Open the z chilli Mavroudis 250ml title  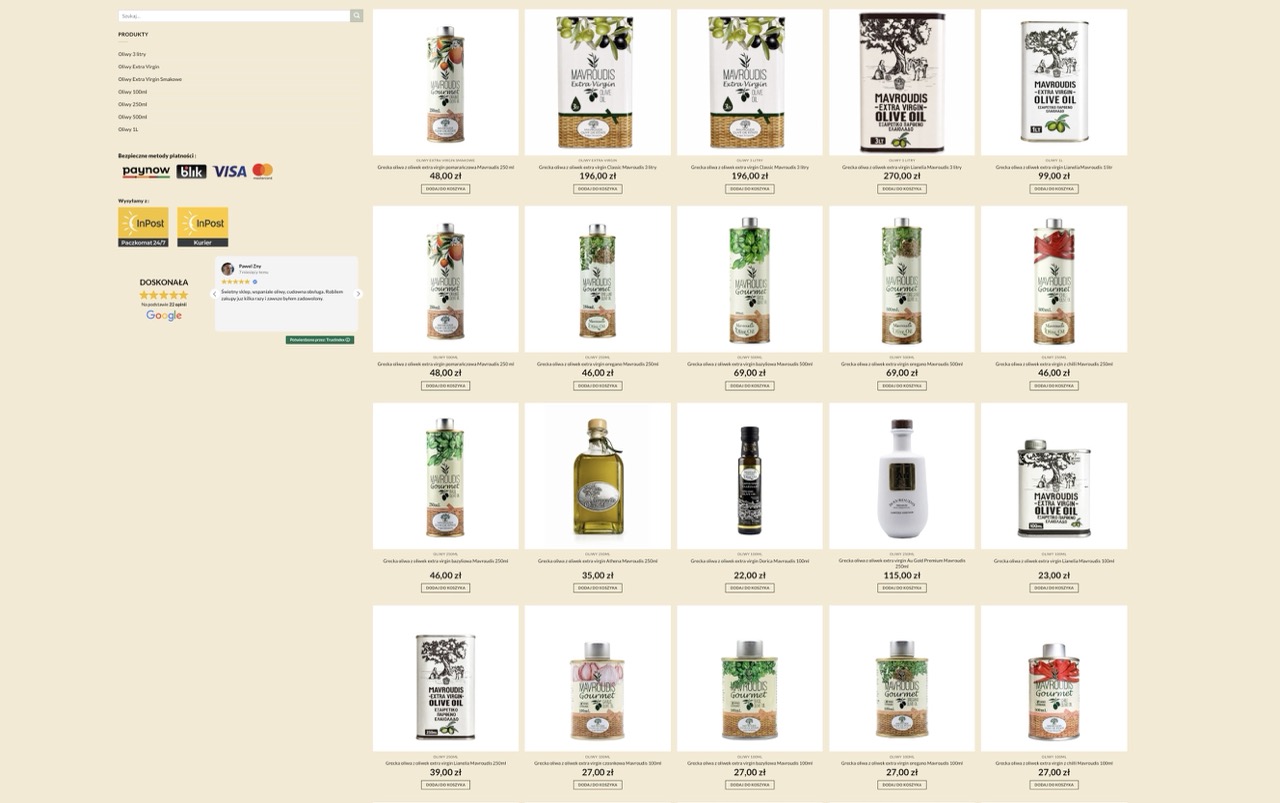click(1054, 364)
